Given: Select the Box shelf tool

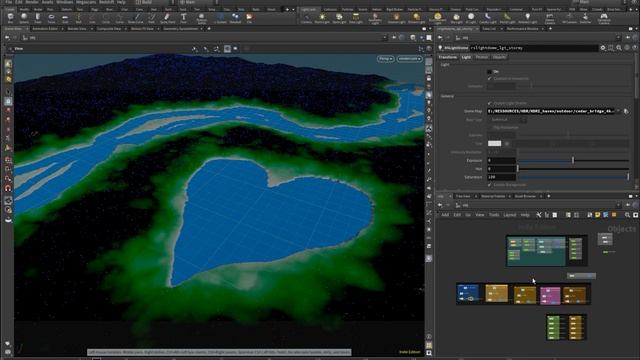Looking at the screenshot, I should coord(11,18).
